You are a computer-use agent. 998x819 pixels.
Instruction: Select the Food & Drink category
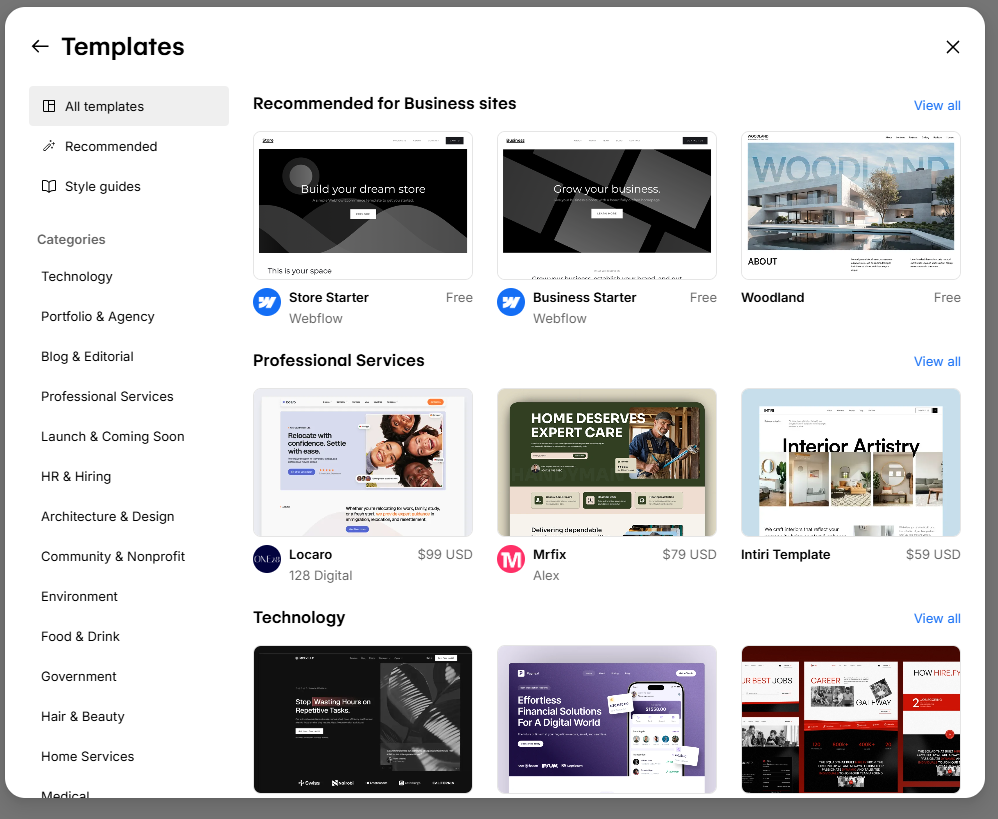(x=80, y=636)
